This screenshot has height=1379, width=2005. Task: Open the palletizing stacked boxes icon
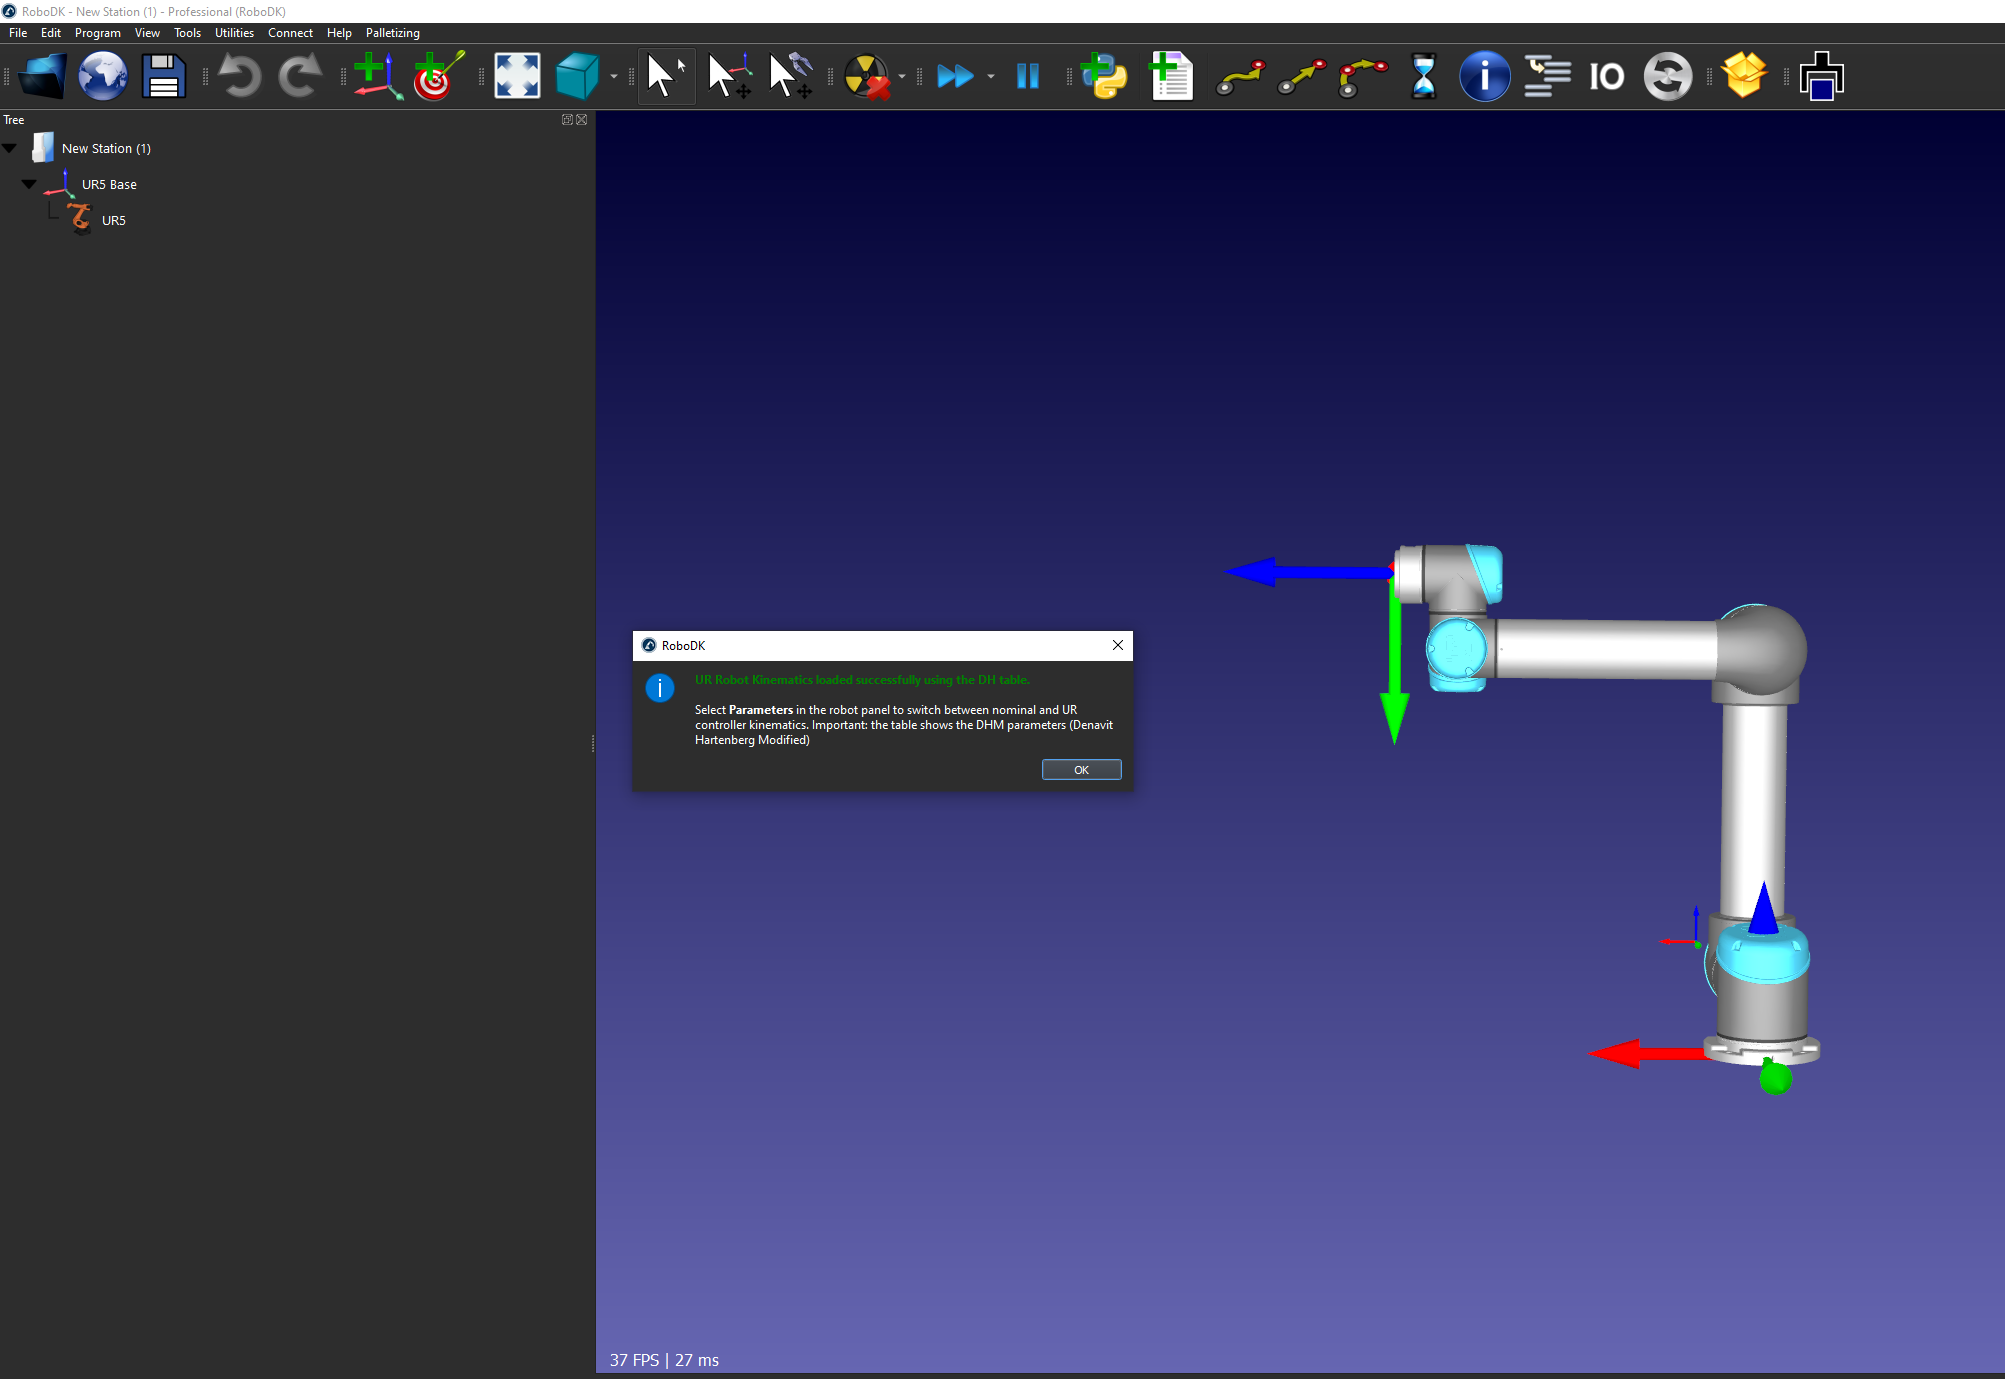point(1821,76)
